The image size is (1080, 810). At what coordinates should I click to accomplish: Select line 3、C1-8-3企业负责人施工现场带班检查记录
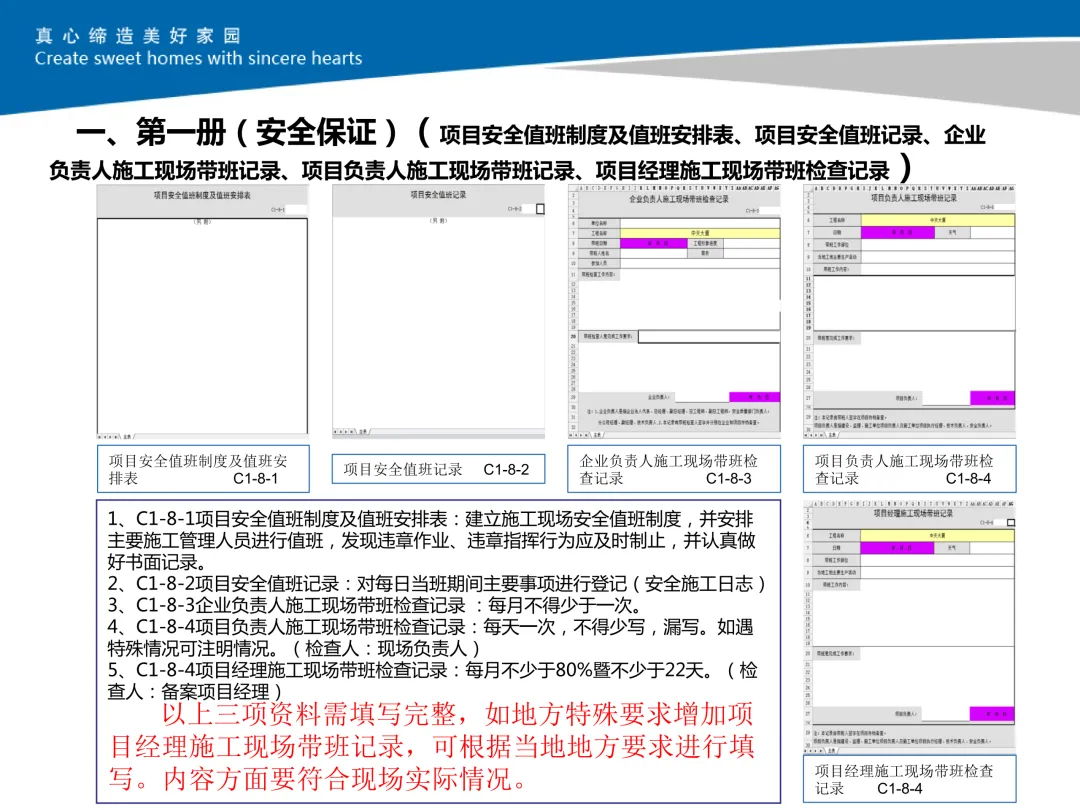pos(375,605)
